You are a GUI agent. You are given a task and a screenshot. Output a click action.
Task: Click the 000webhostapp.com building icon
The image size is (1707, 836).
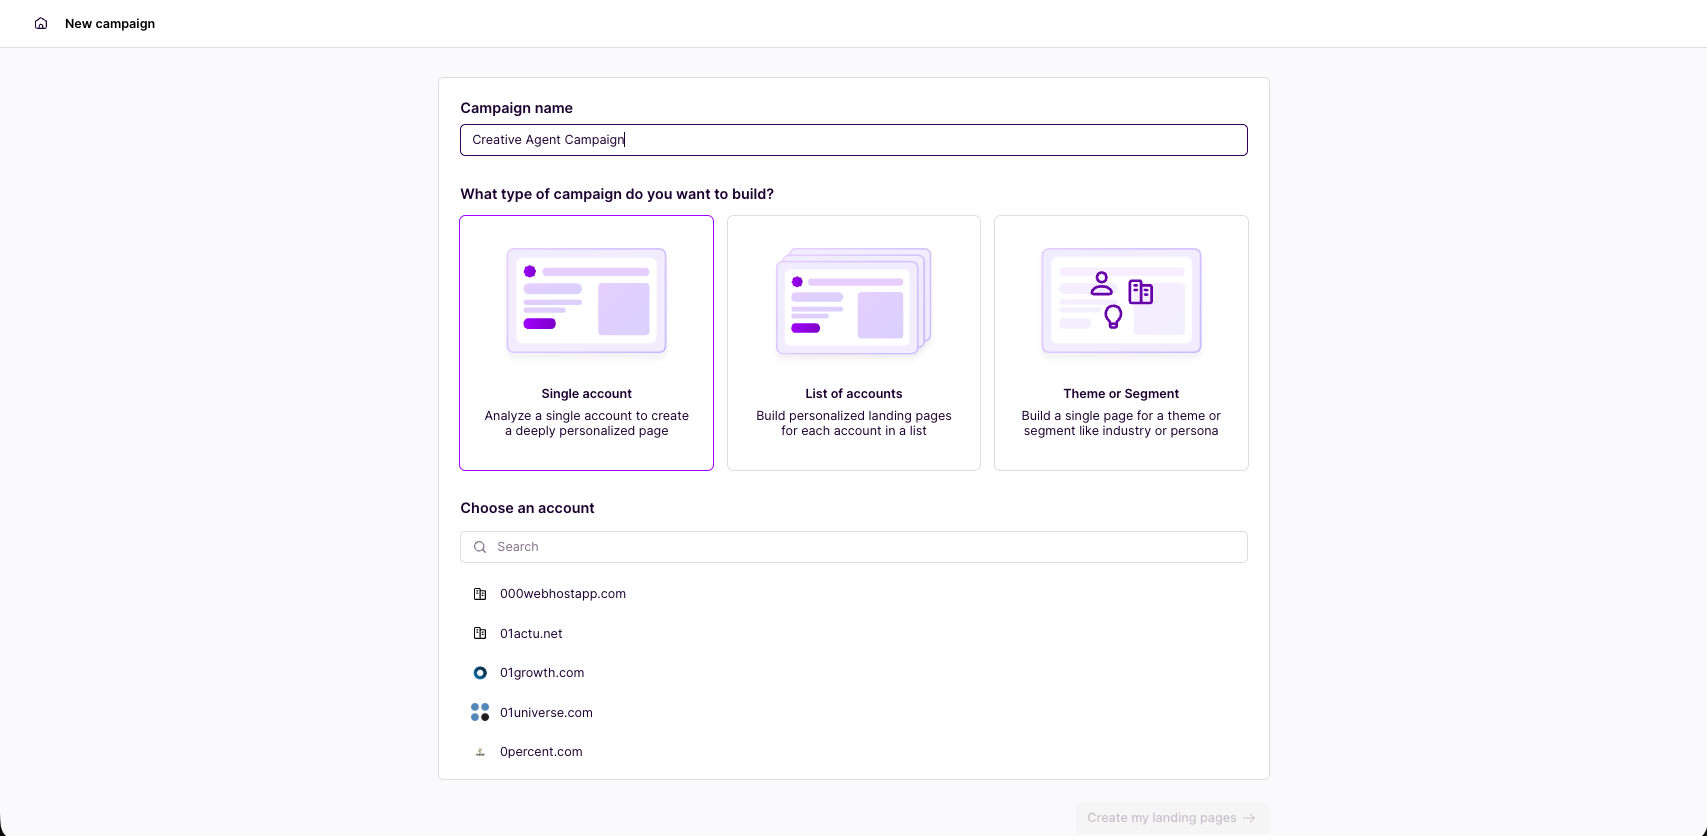(x=480, y=594)
